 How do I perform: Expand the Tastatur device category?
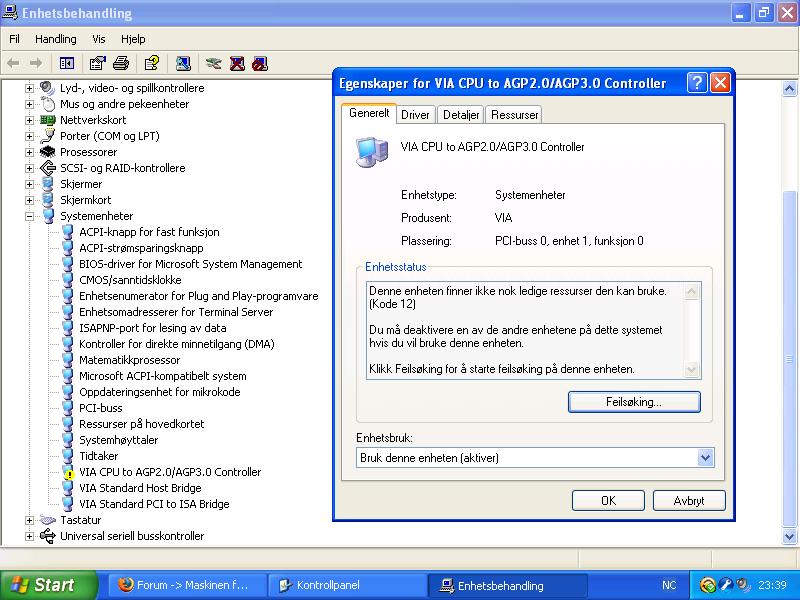coord(30,520)
